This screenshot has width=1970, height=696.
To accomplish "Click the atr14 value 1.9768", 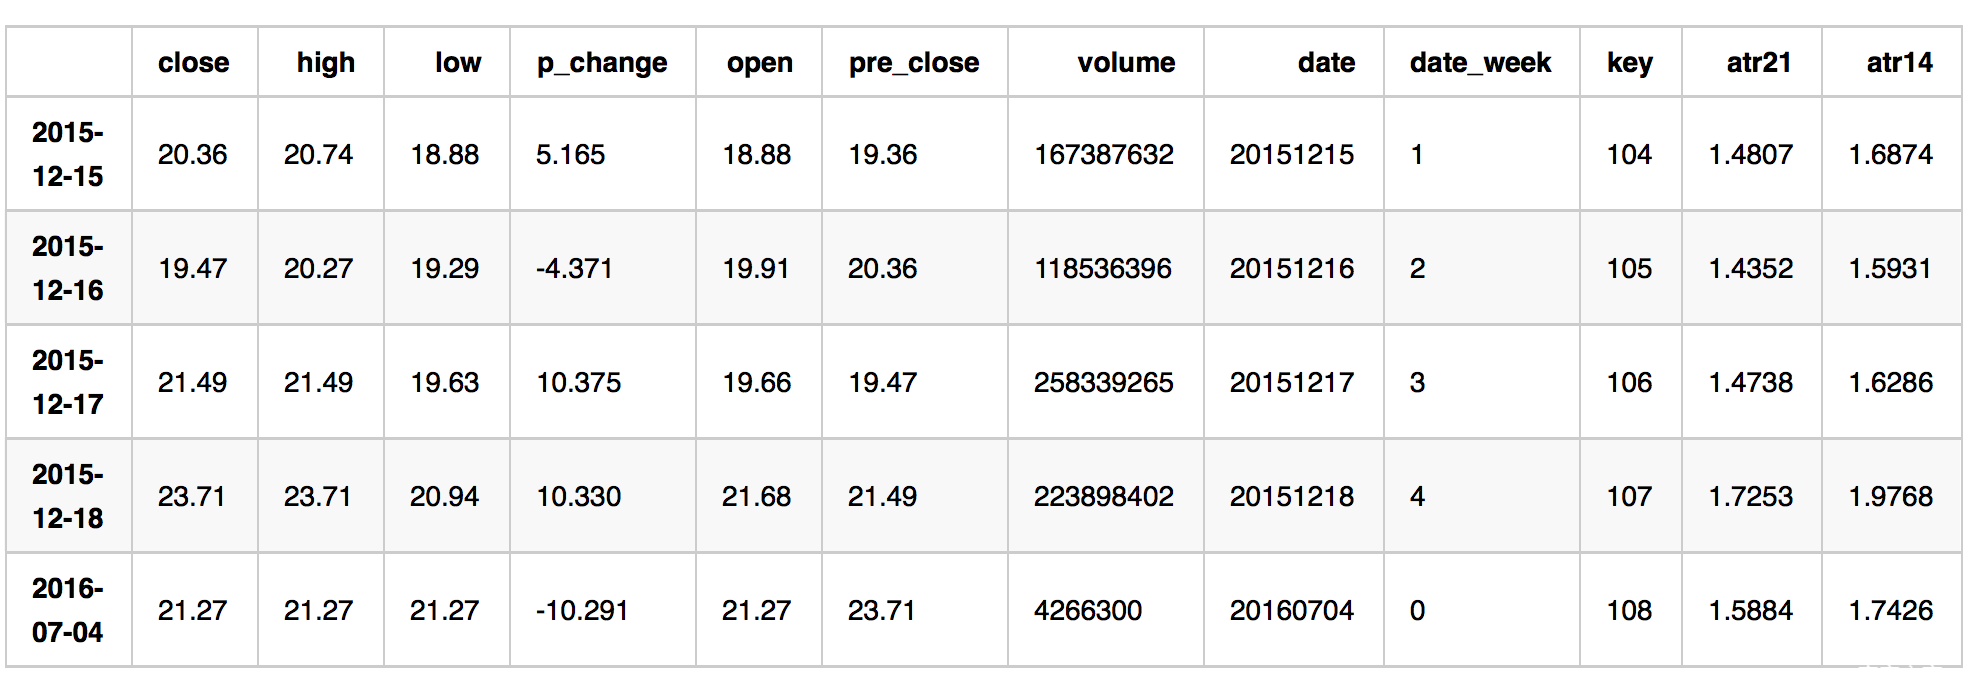I will [1891, 496].
